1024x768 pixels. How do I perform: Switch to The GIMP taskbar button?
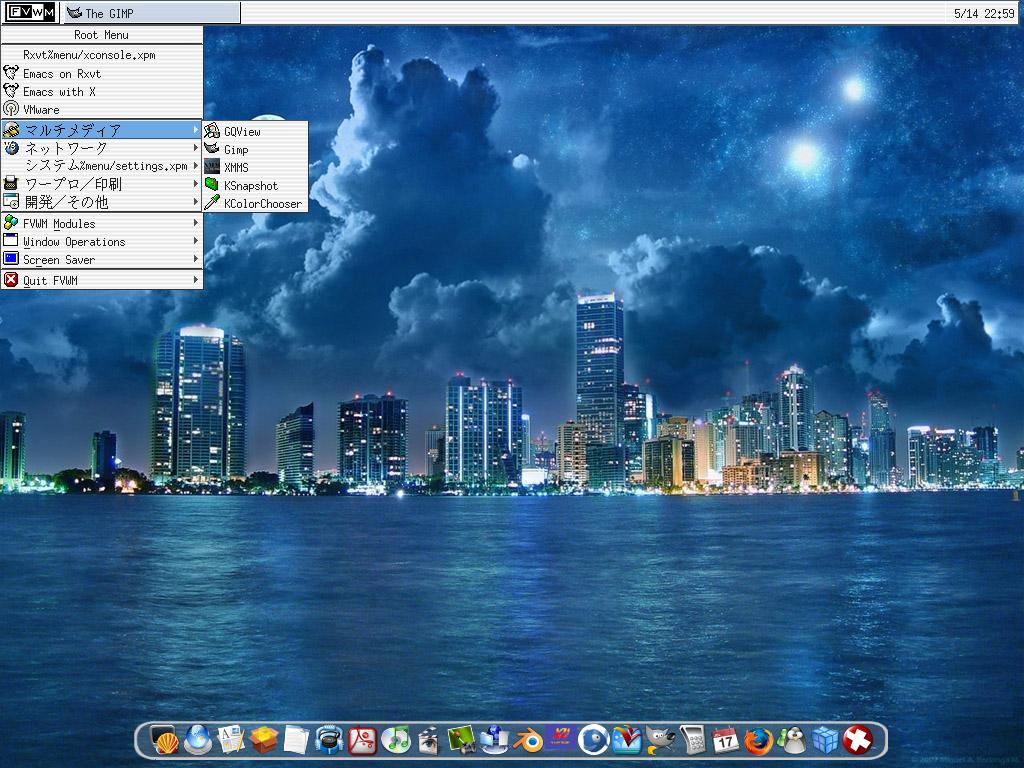coord(151,13)
